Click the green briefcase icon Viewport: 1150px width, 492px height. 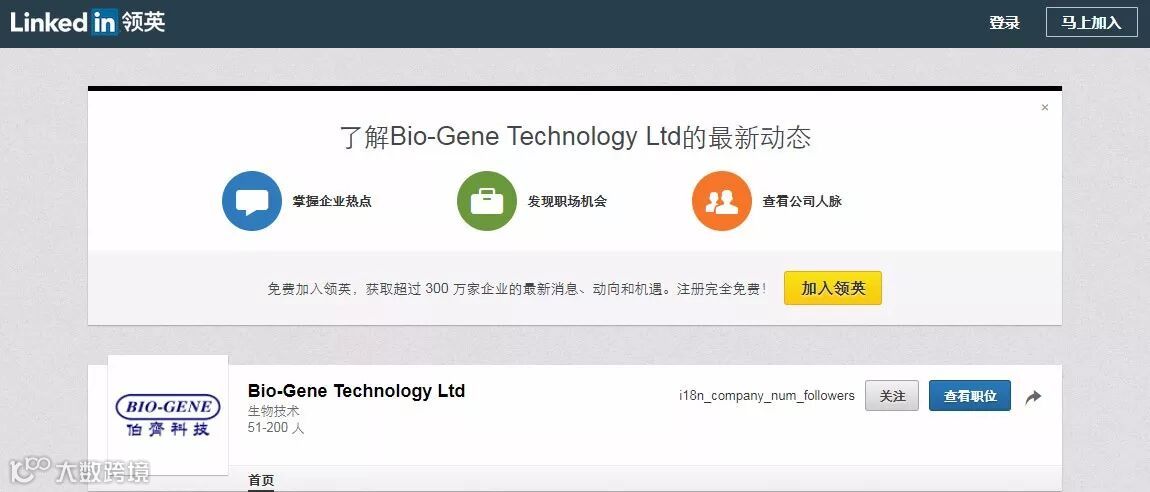(x=486, y=201)
